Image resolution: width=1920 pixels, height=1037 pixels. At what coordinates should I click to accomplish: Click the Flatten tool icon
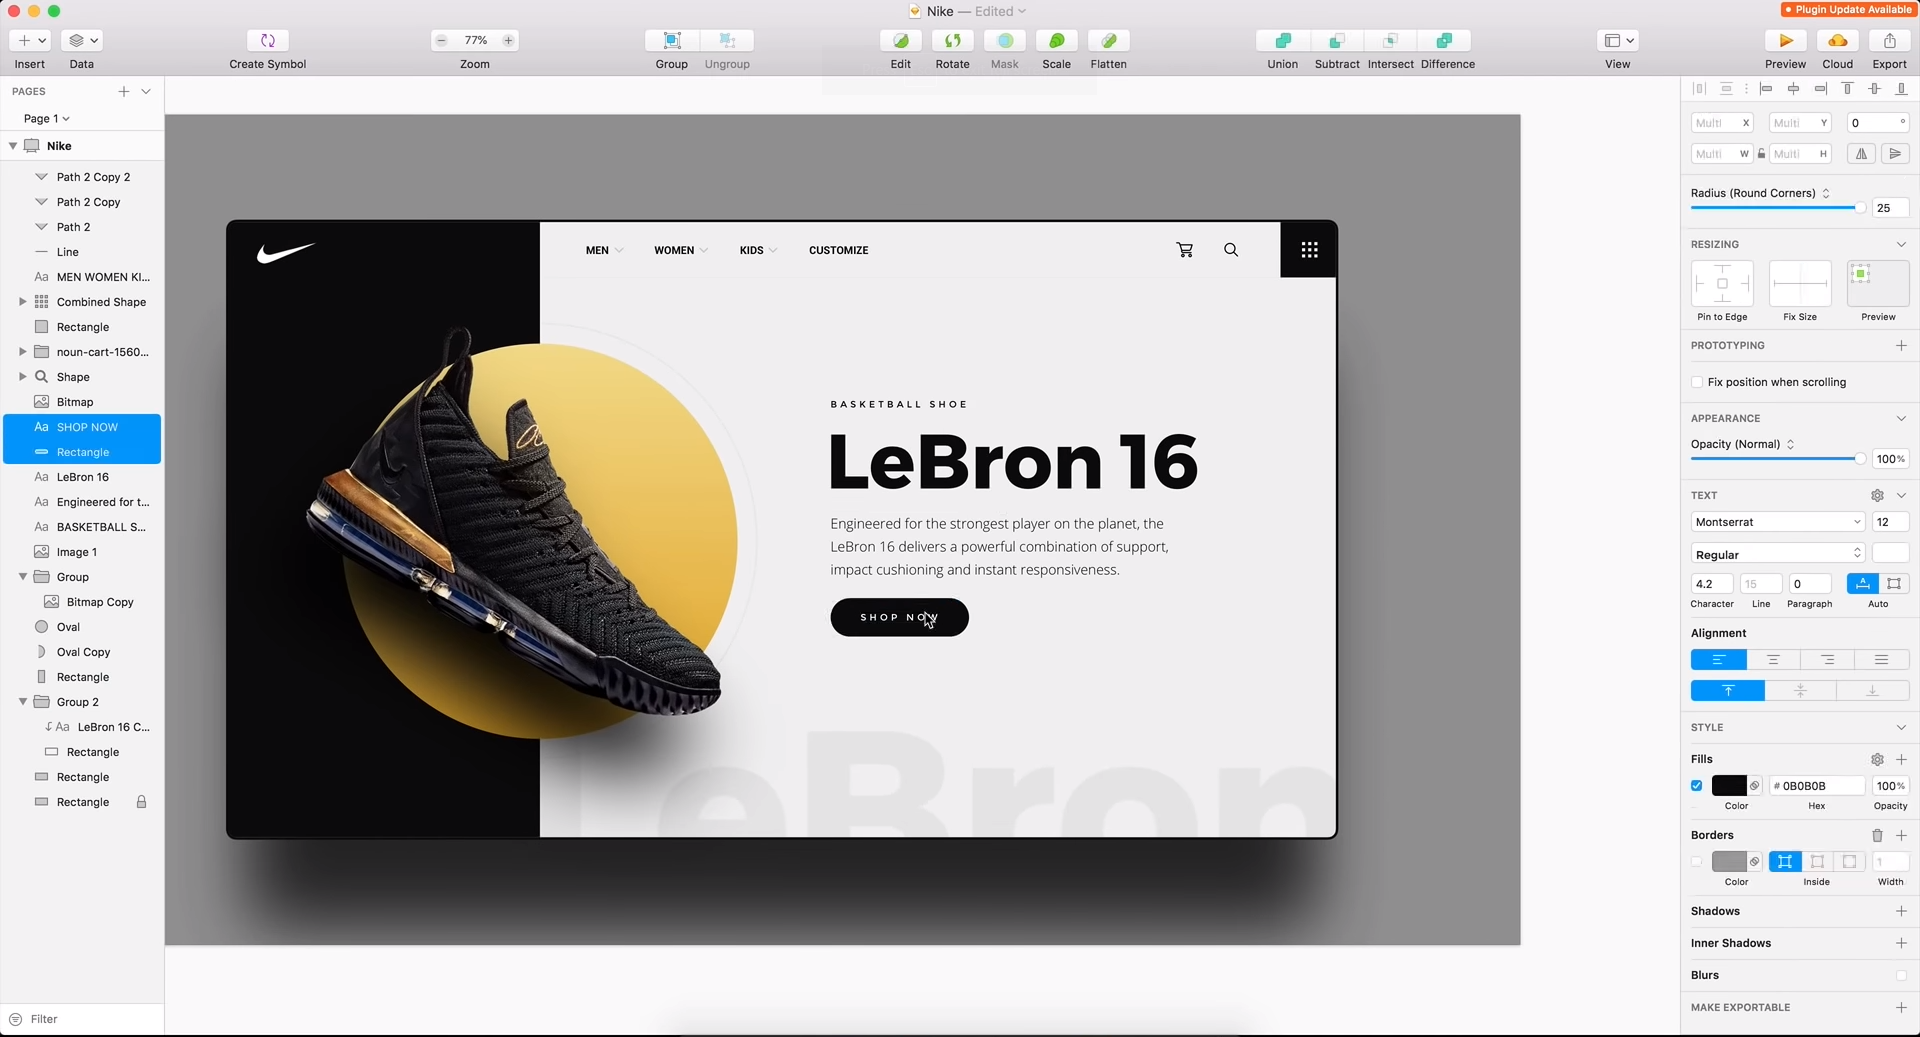pos(1108,41)
